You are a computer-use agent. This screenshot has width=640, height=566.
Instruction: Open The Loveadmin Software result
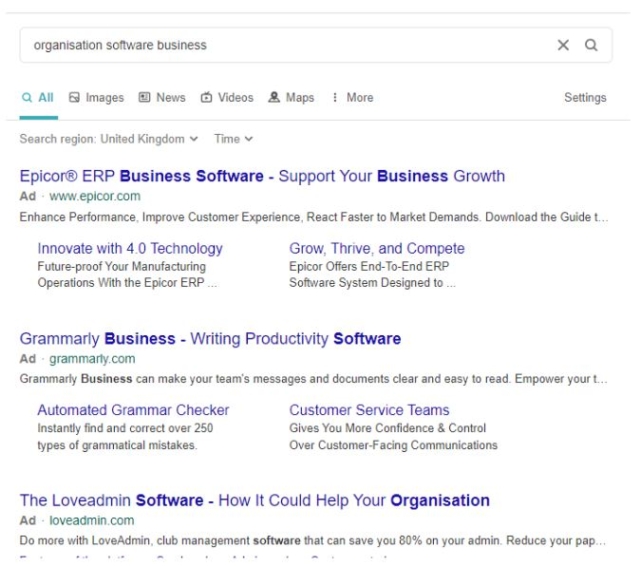pos(254,500)
